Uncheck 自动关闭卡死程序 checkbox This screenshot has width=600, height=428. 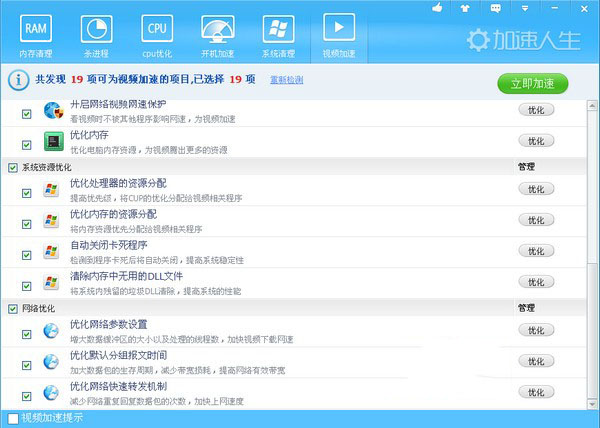tap(26, 255)
